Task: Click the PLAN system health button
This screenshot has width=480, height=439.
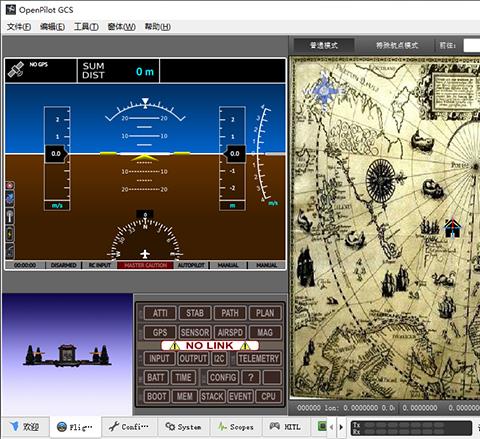Action: (x=265, y=313)
